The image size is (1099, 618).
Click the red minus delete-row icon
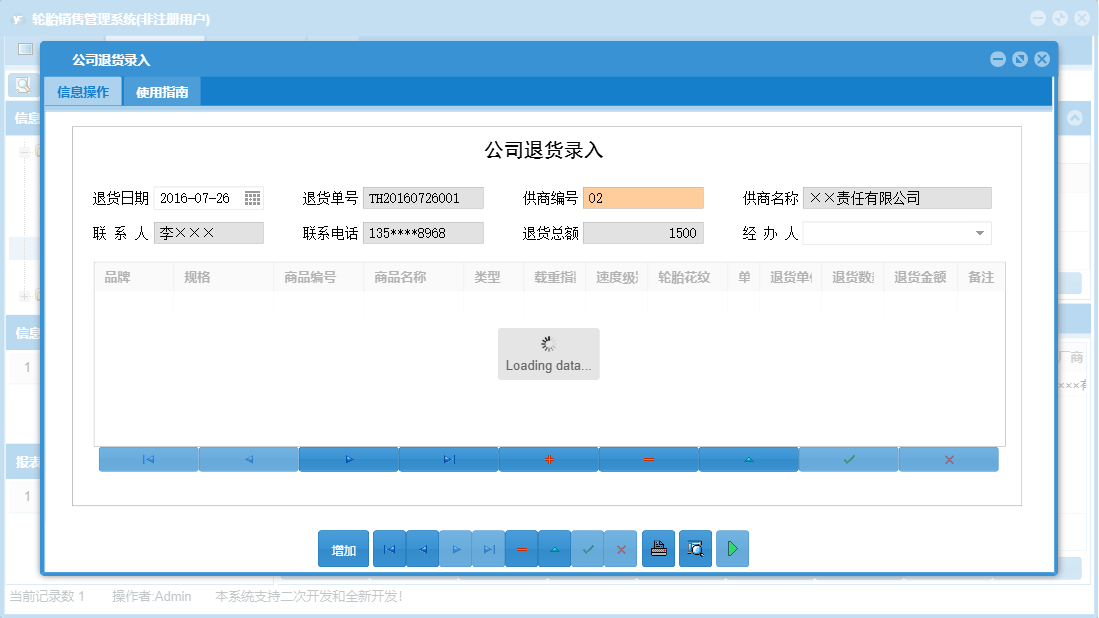pyautogui.click(x=648, y=459)
